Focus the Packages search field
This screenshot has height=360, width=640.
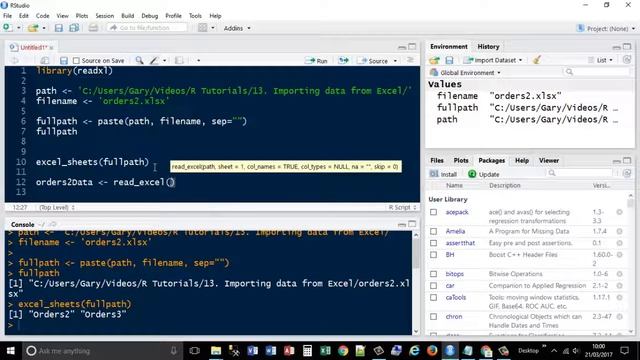coord(580,173)
